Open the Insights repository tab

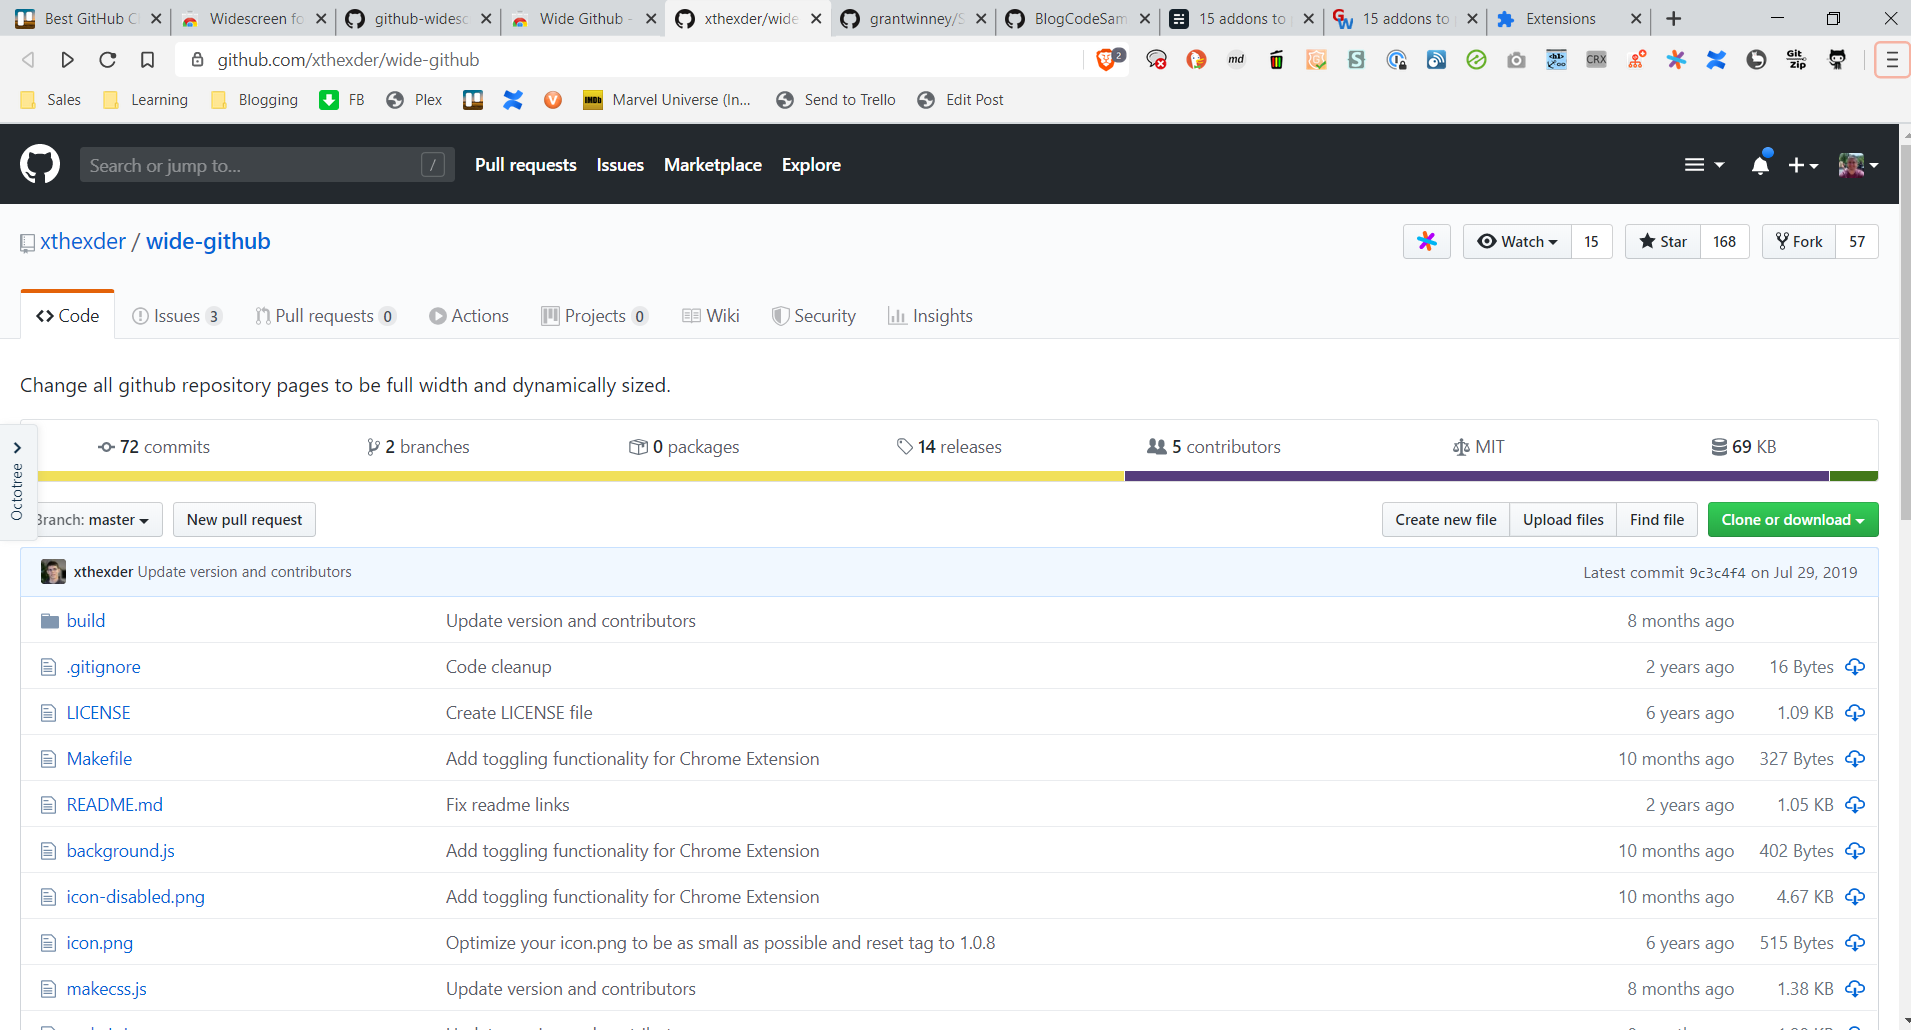930,316
